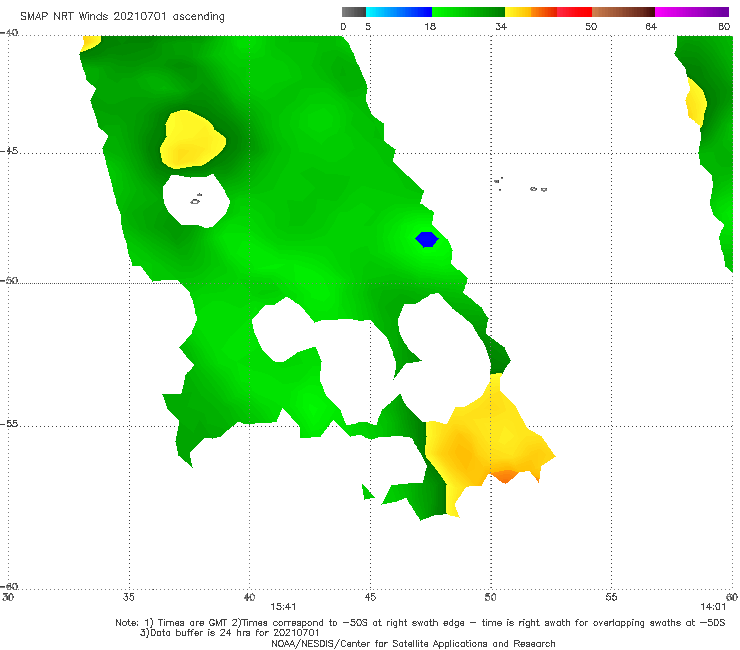Click the longitude axis label 55
740x650 pixels.
click(x=611, y=597)
